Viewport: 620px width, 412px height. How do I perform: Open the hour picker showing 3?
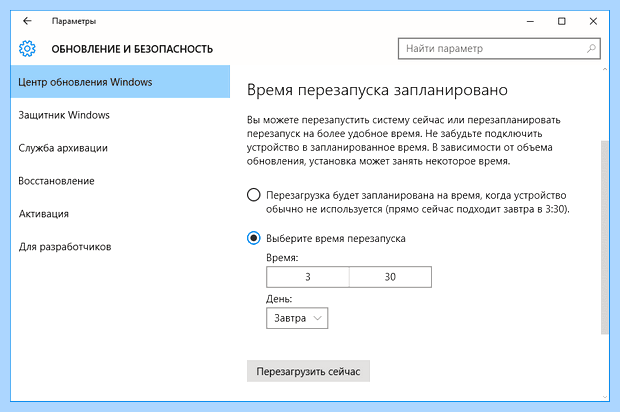point(308,277)
